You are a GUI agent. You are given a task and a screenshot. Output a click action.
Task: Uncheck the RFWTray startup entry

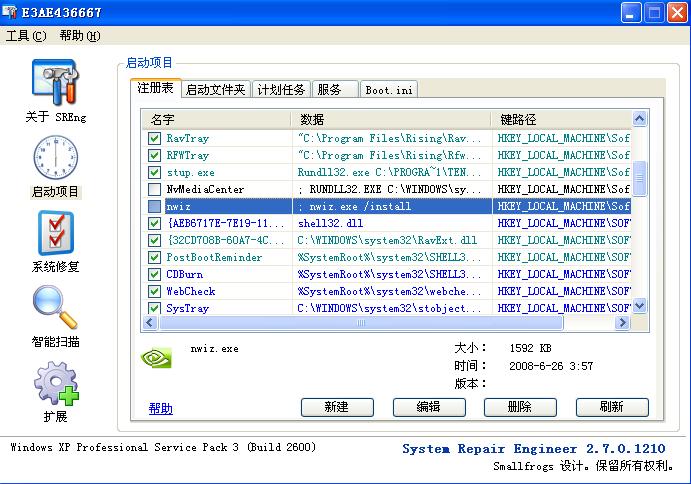coord(154,155)
